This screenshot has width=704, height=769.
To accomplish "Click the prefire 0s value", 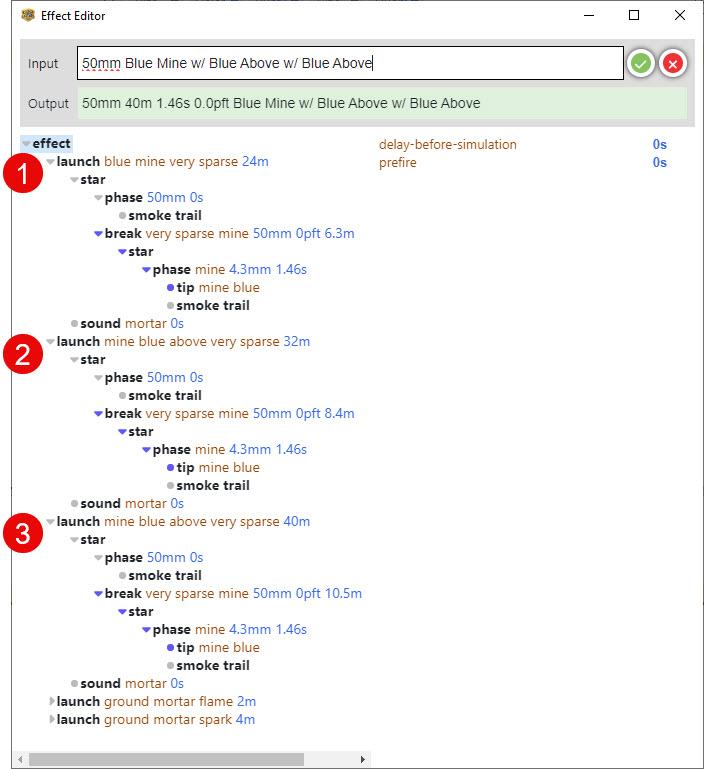I will [x=659, y=162].
